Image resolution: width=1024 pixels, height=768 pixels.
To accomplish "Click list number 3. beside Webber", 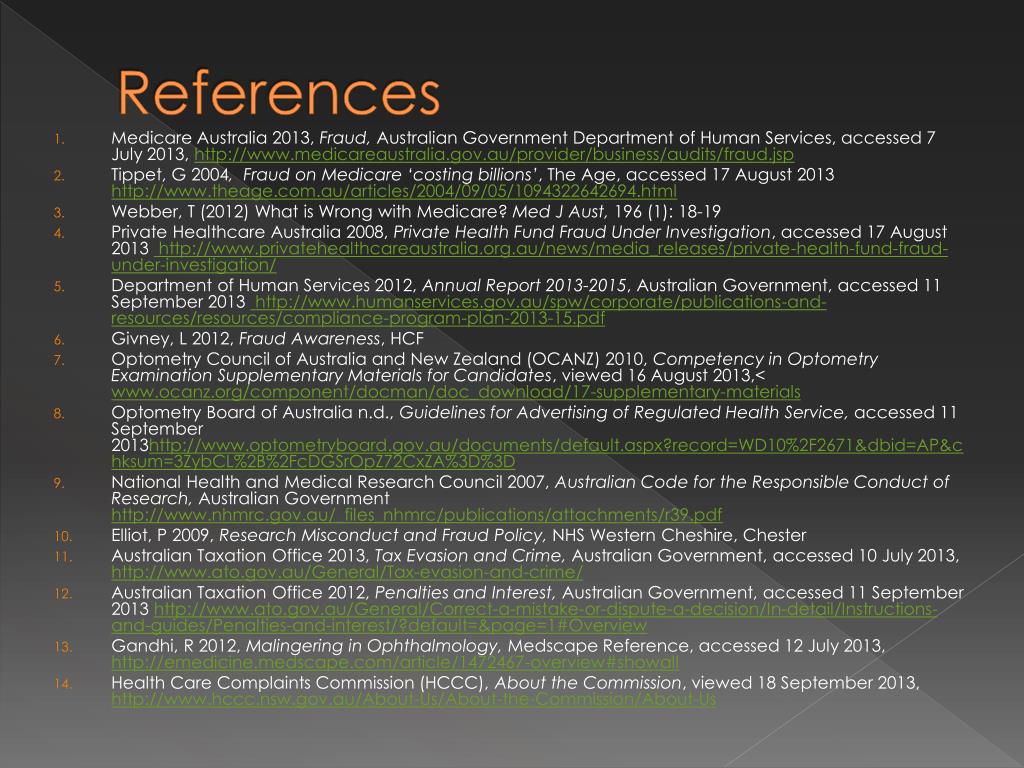I will pyautogui.click(x=59, y=212).
